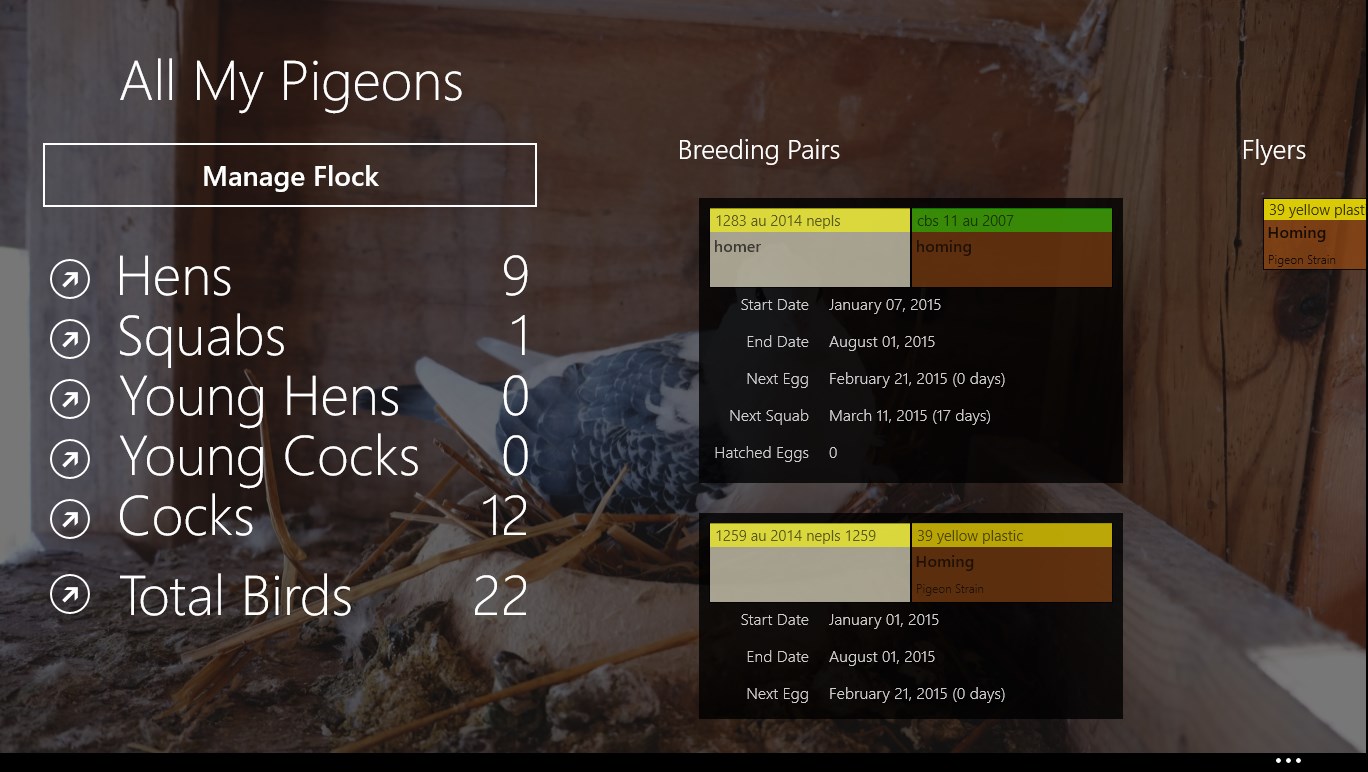
Task: Select the Breeding Pairs section header
Action: pyautogui.click(x=758, y=150)
